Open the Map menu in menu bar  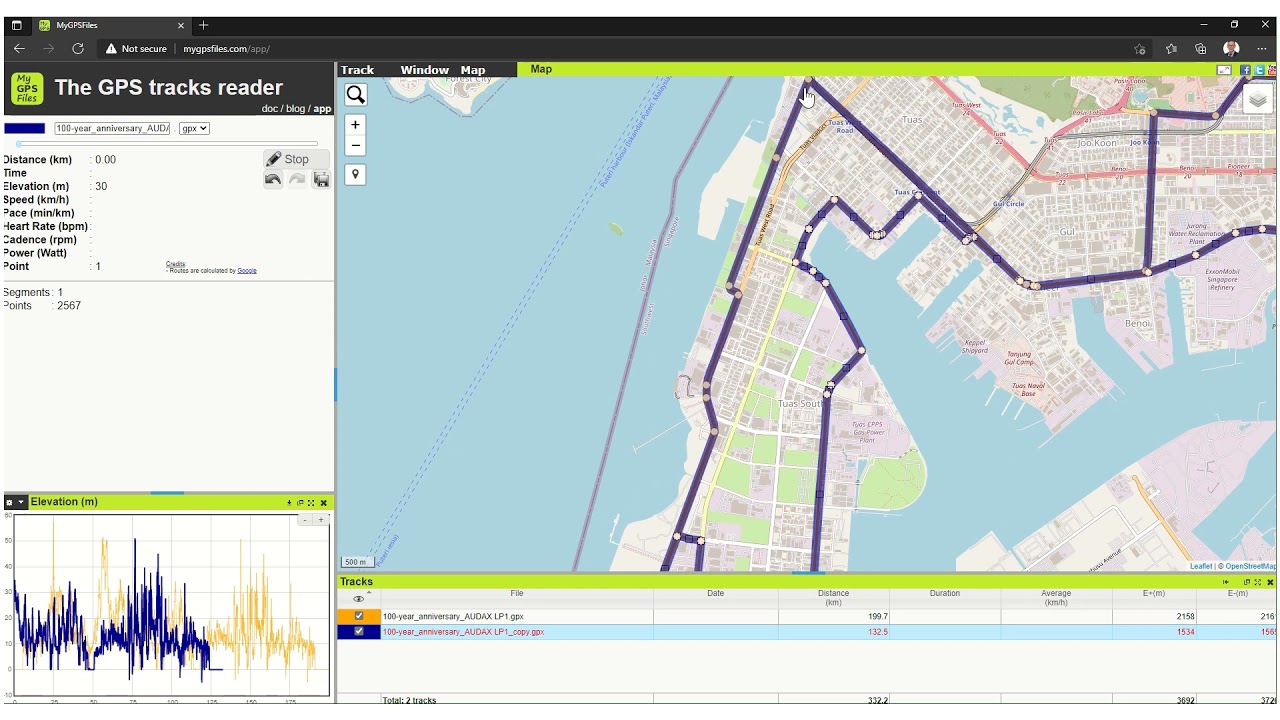473,70
